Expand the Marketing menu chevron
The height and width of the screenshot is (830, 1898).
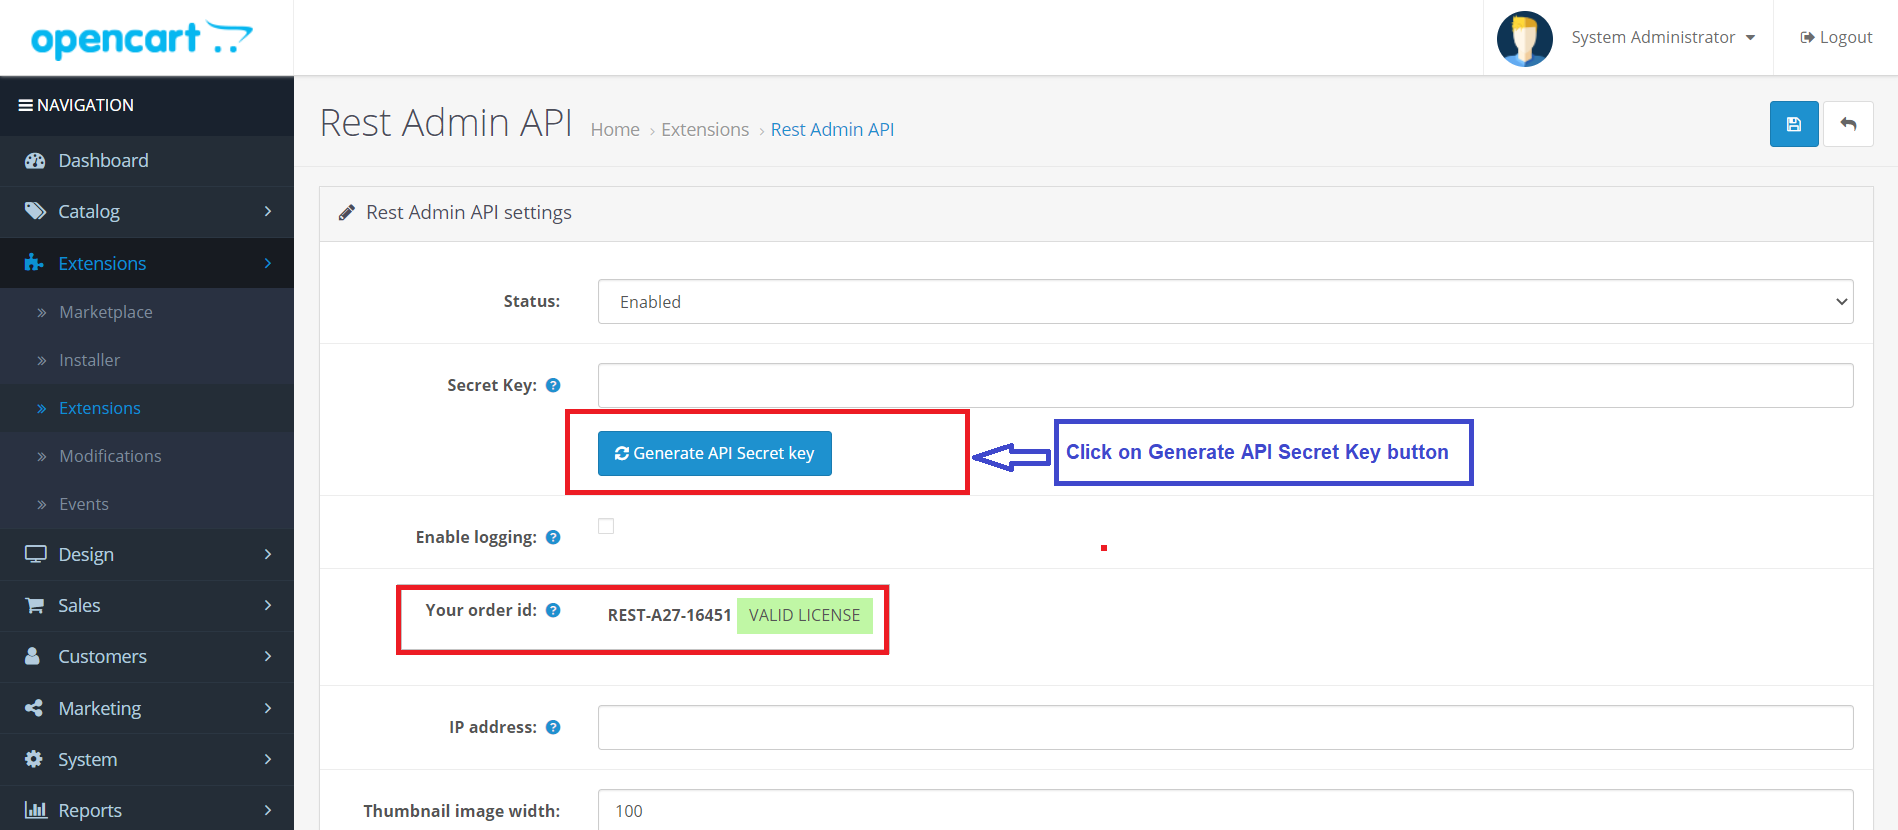(x=268, y=708)
